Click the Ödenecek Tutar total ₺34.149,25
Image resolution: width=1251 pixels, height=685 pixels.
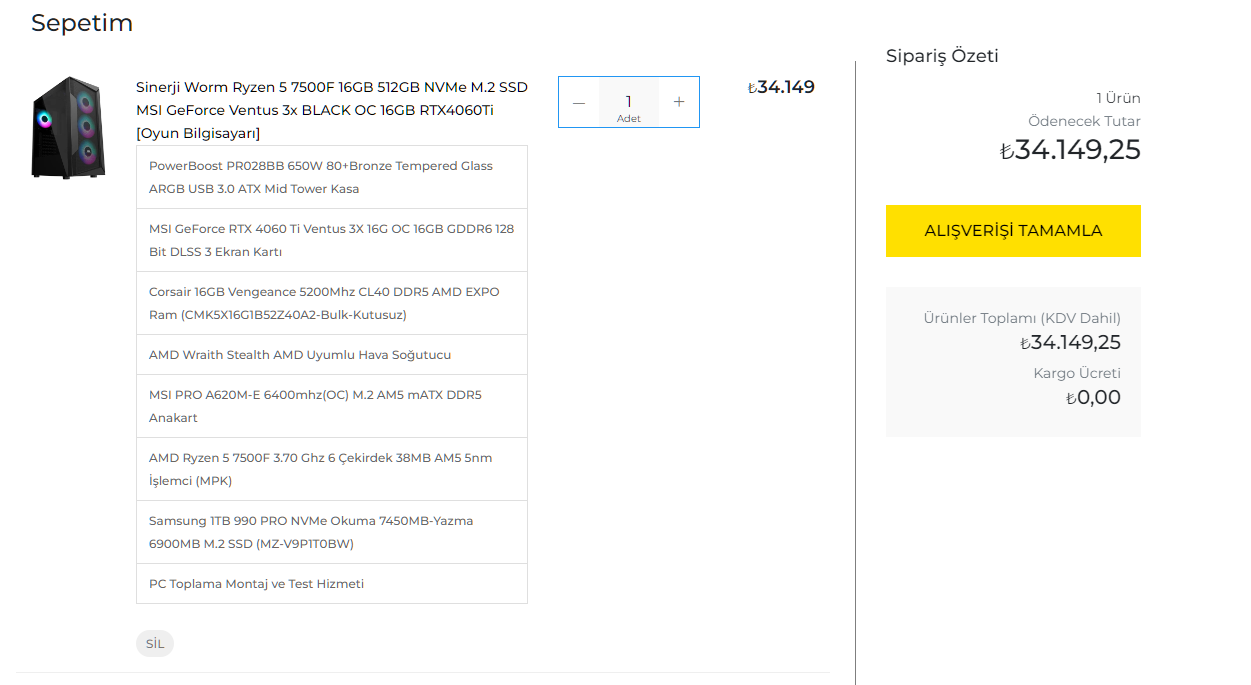tap(1070, 150)
